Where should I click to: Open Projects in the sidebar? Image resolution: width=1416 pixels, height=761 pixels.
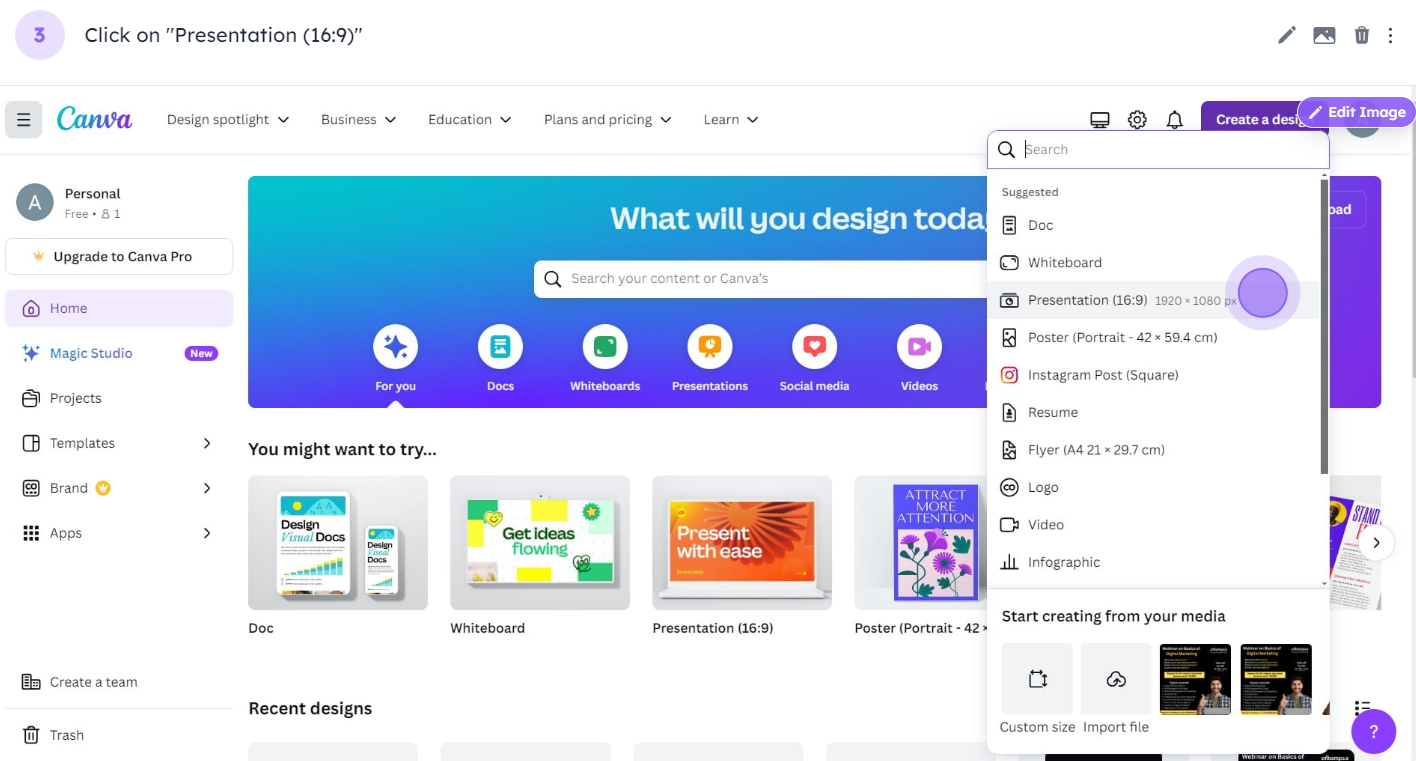coord(119,398)
